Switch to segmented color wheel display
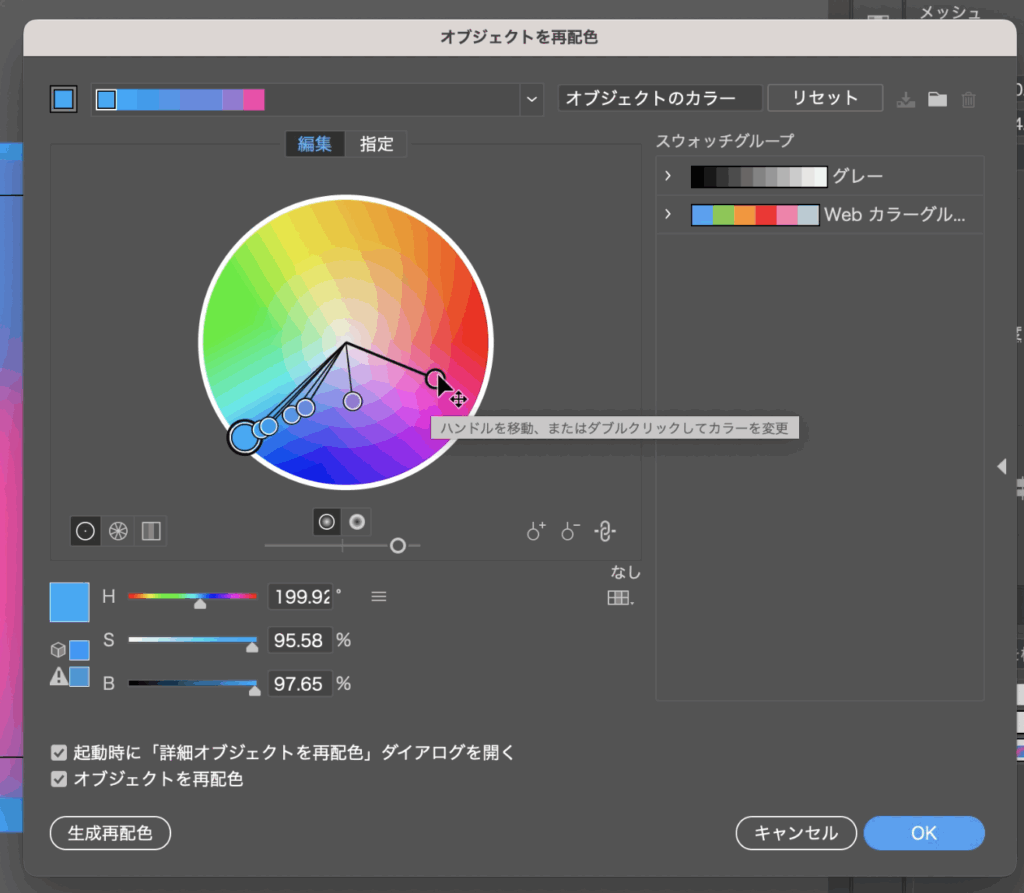This screenshot has width=1024, height=893. pos(118,531)
